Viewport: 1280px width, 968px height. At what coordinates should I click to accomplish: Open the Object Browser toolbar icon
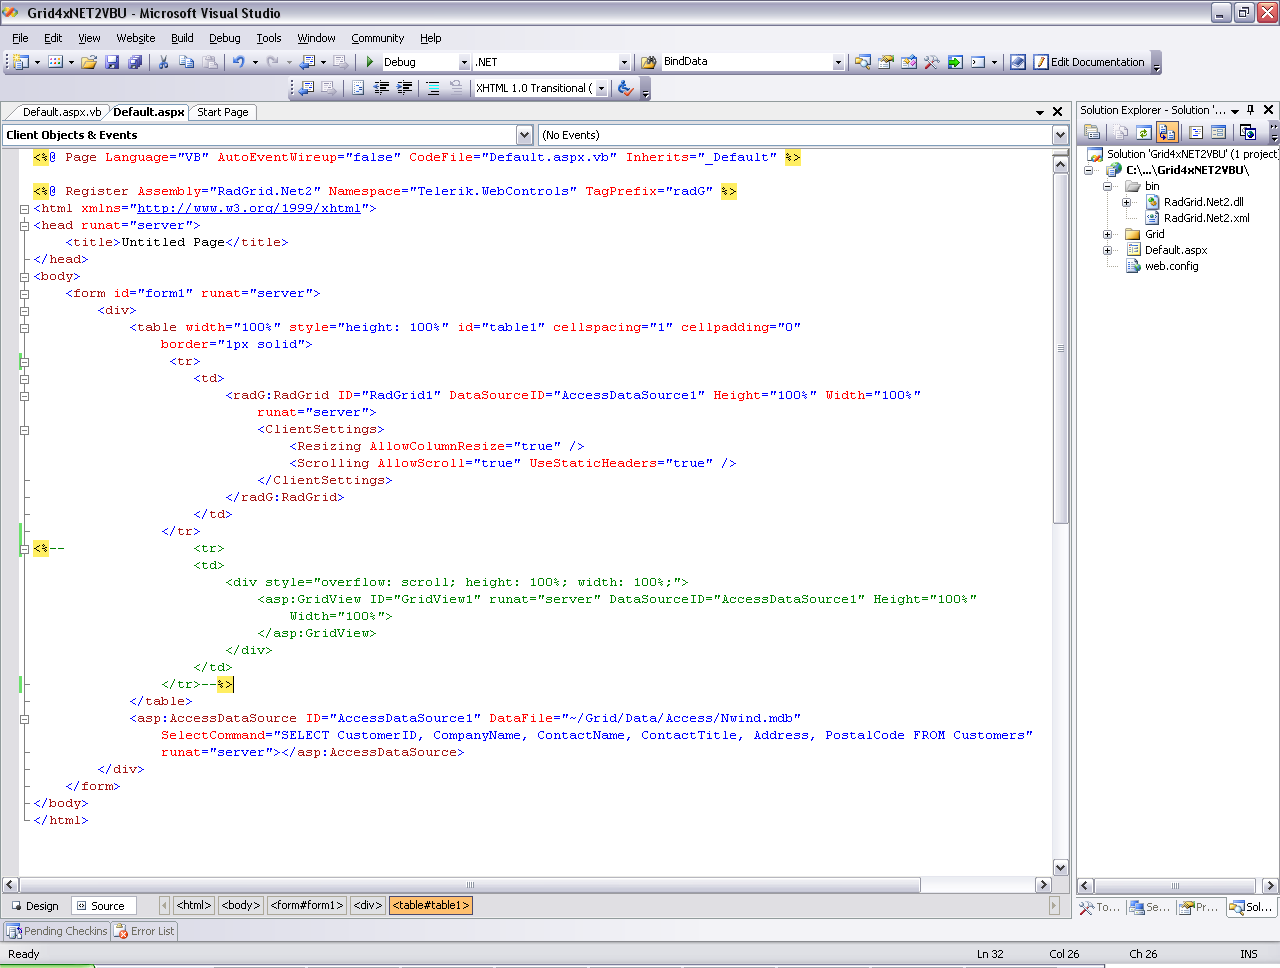point(908,62)
